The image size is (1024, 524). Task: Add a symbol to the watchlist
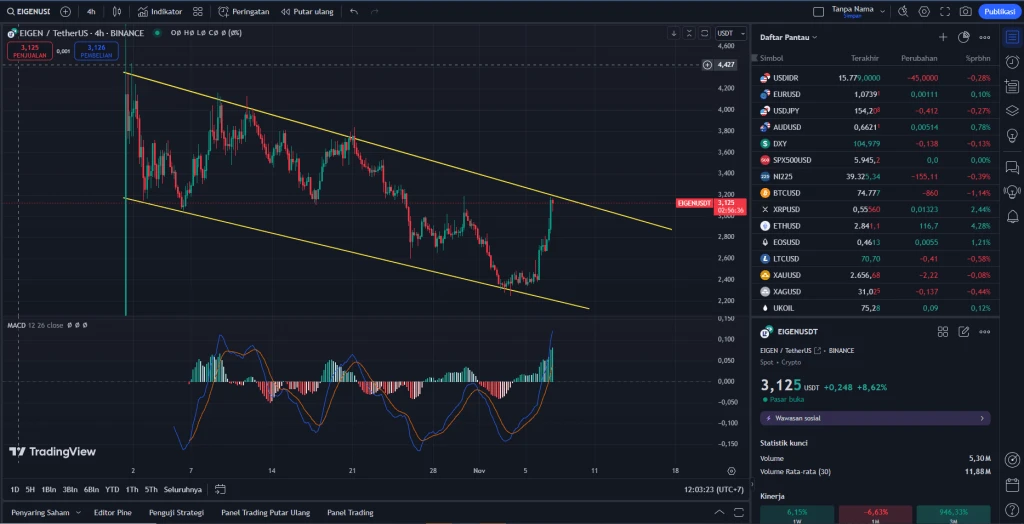942,37
